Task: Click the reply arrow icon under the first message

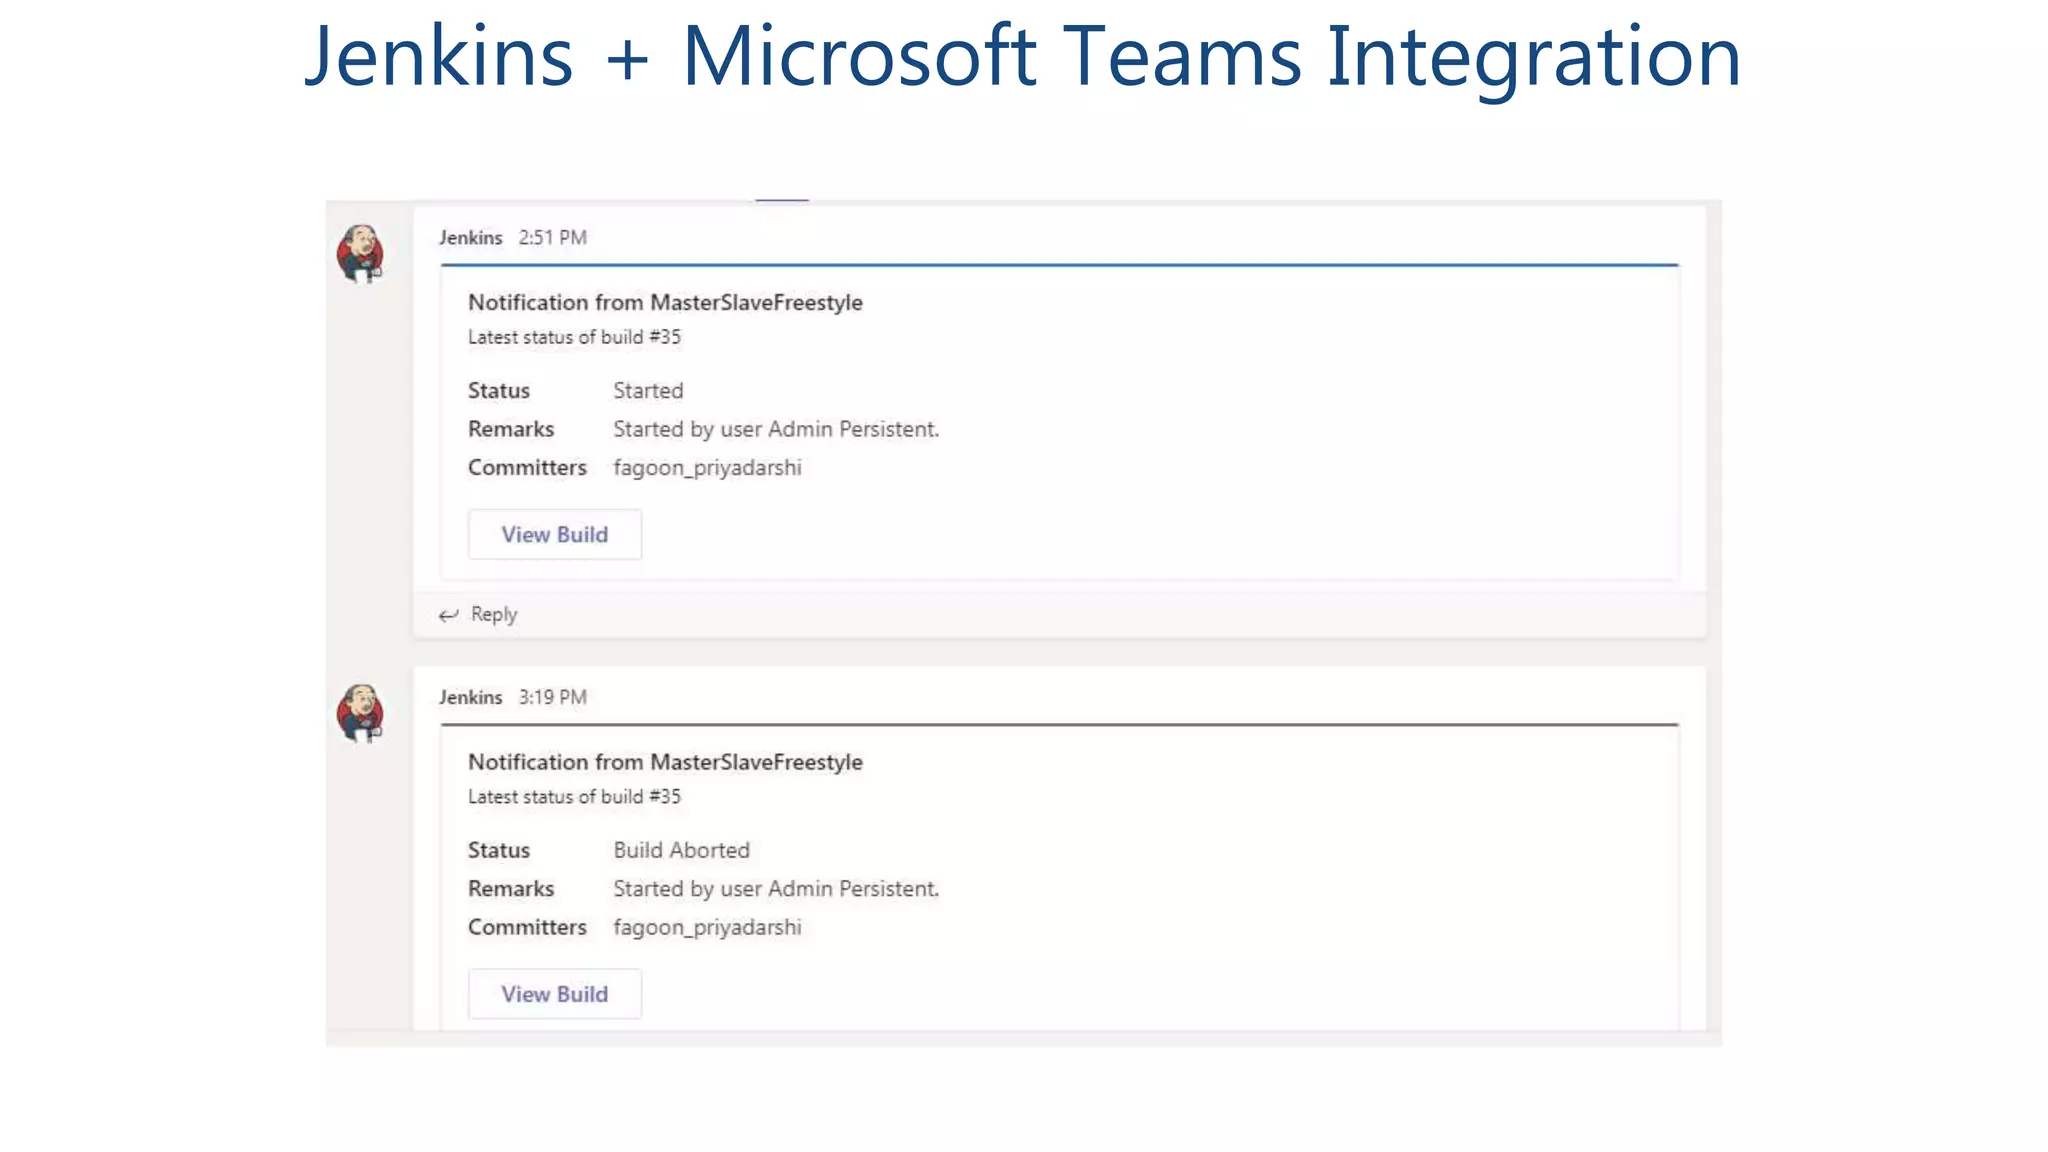Action: pos(448,615)
